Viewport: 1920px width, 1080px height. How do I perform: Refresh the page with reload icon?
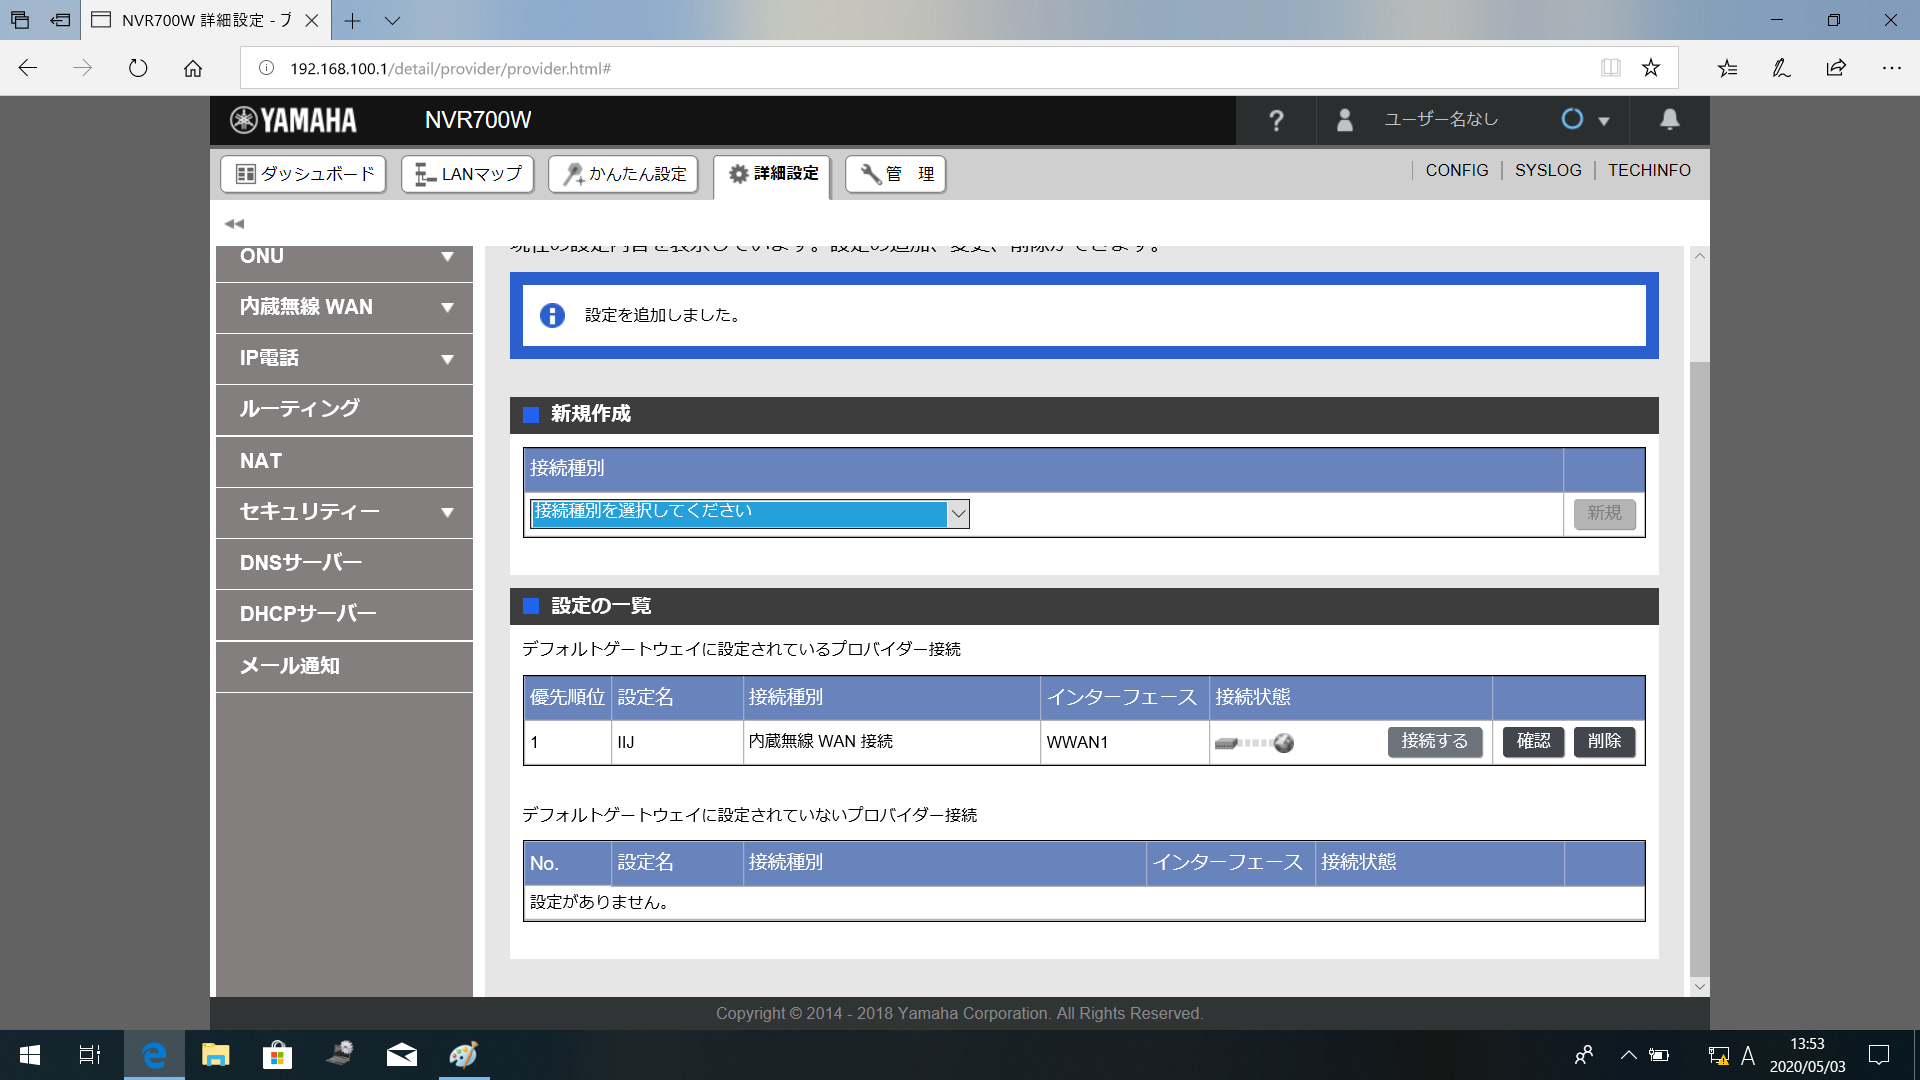point(138,68)
